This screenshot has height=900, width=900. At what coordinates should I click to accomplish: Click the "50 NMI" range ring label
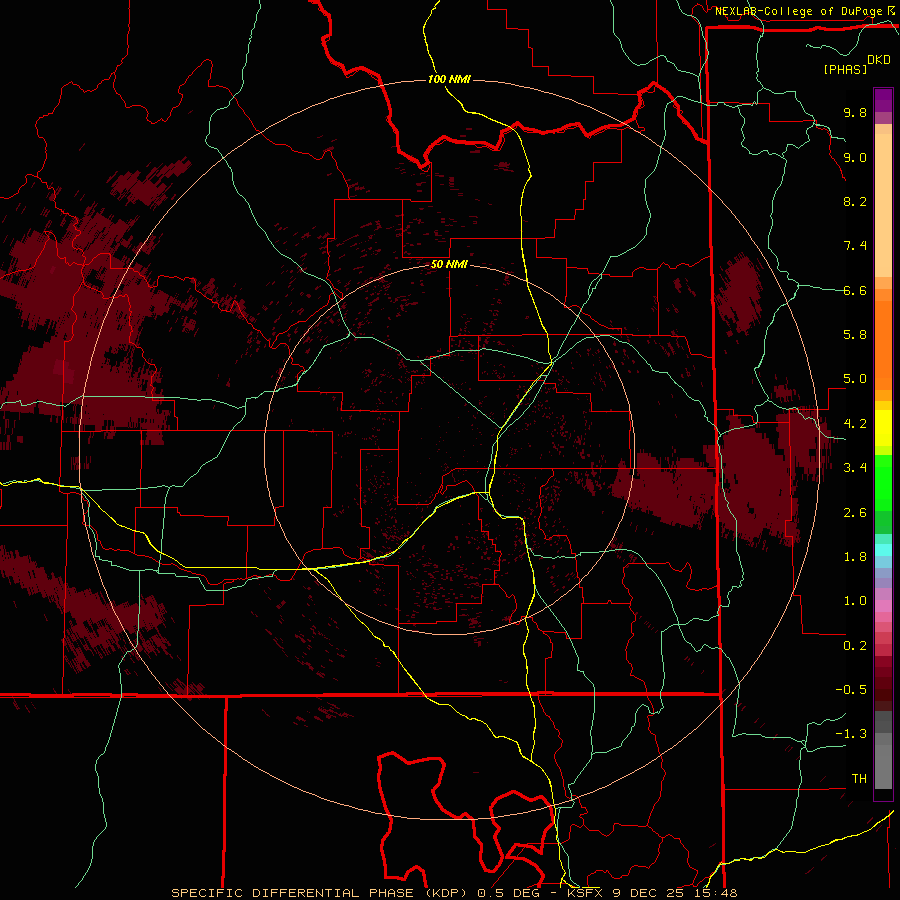tap(449, 264)
